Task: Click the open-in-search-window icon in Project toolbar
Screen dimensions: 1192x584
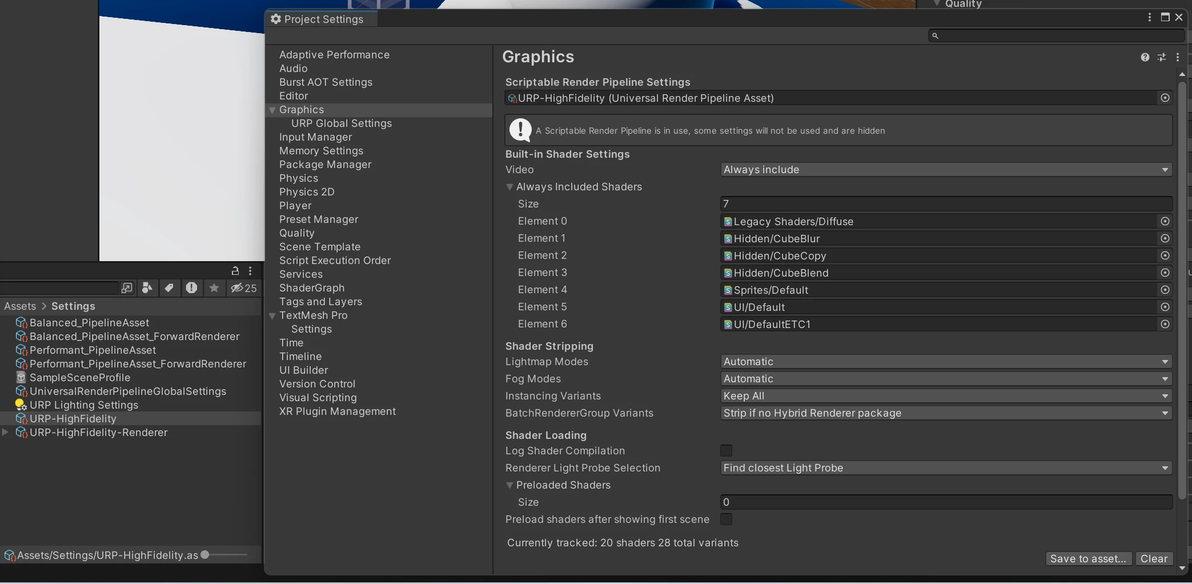Action: click(x=127, y=288)
